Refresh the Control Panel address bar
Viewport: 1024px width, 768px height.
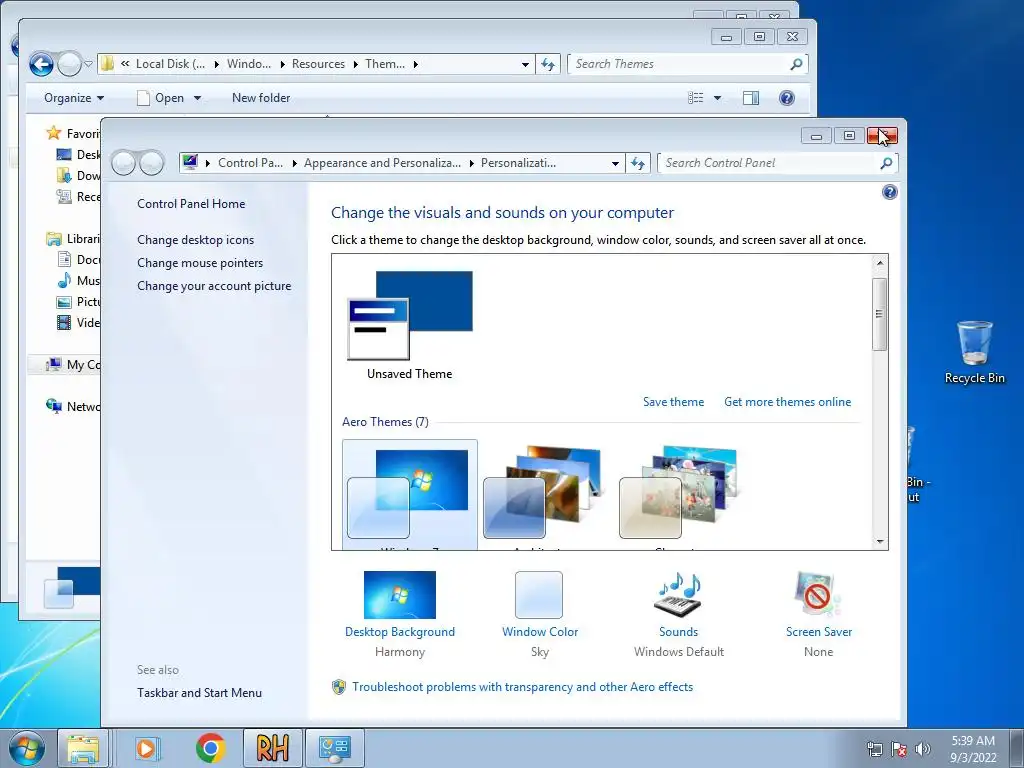pos(638,163)
